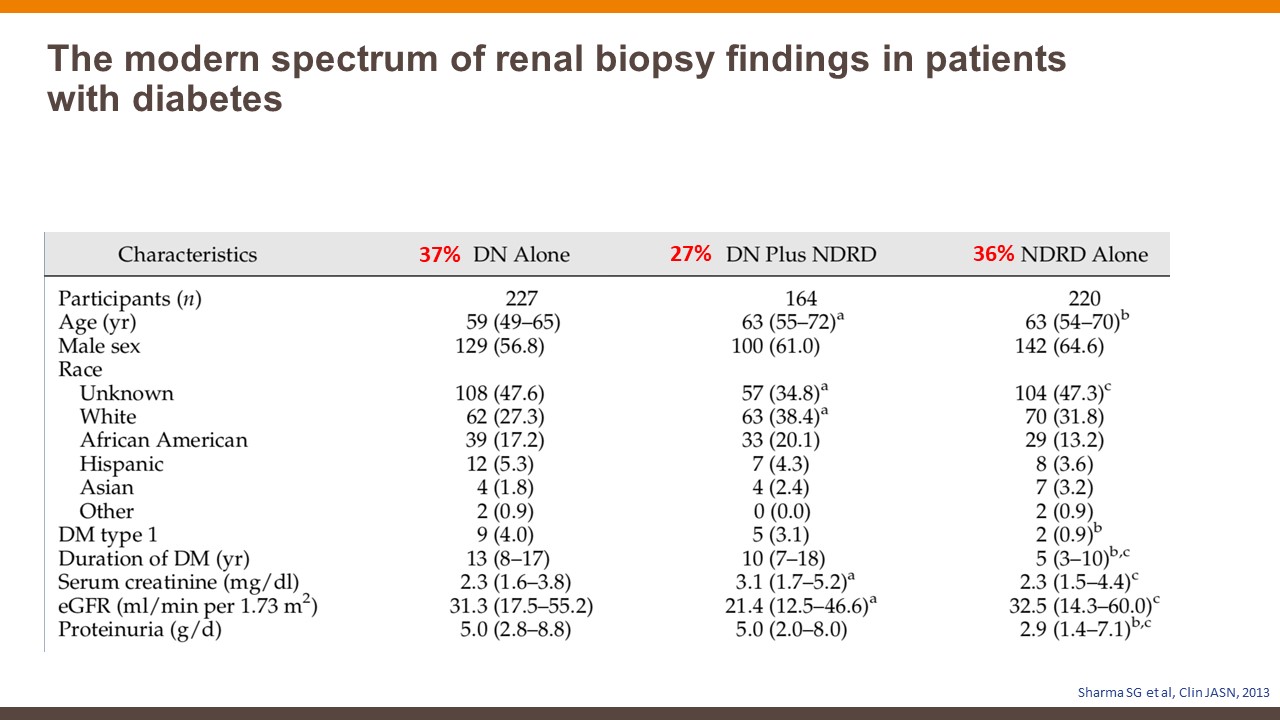Select the Male sex row label
Viewport: 1280px width, 720px height.
tap(99, 346)
